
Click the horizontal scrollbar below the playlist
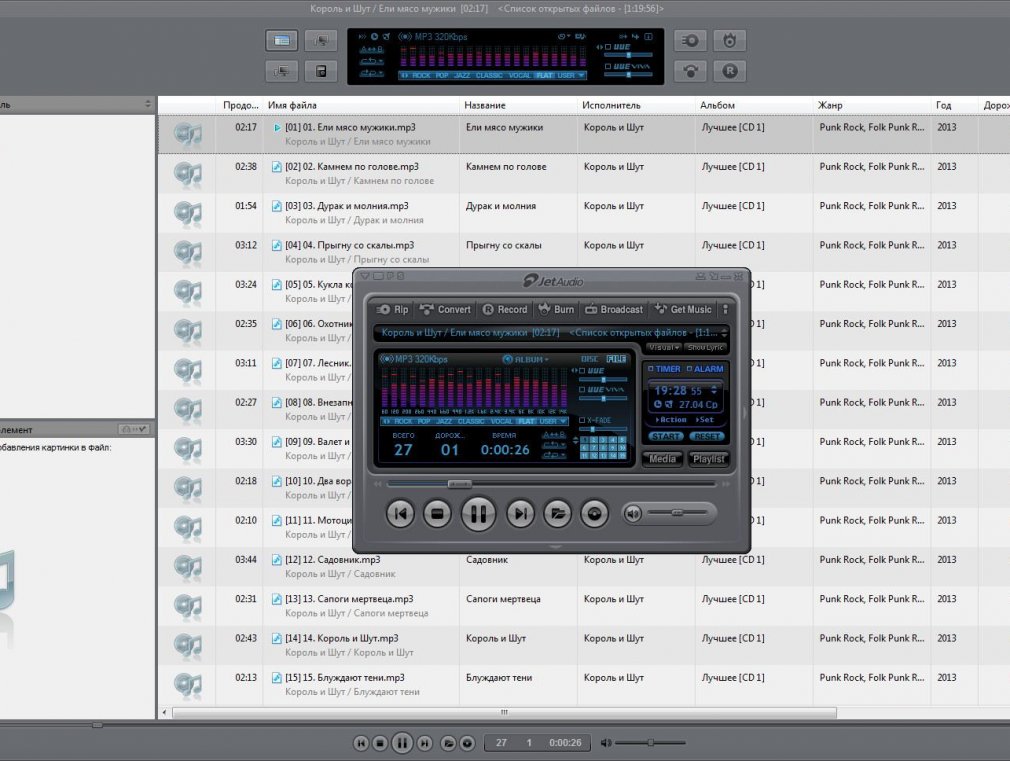coord(504,713)
